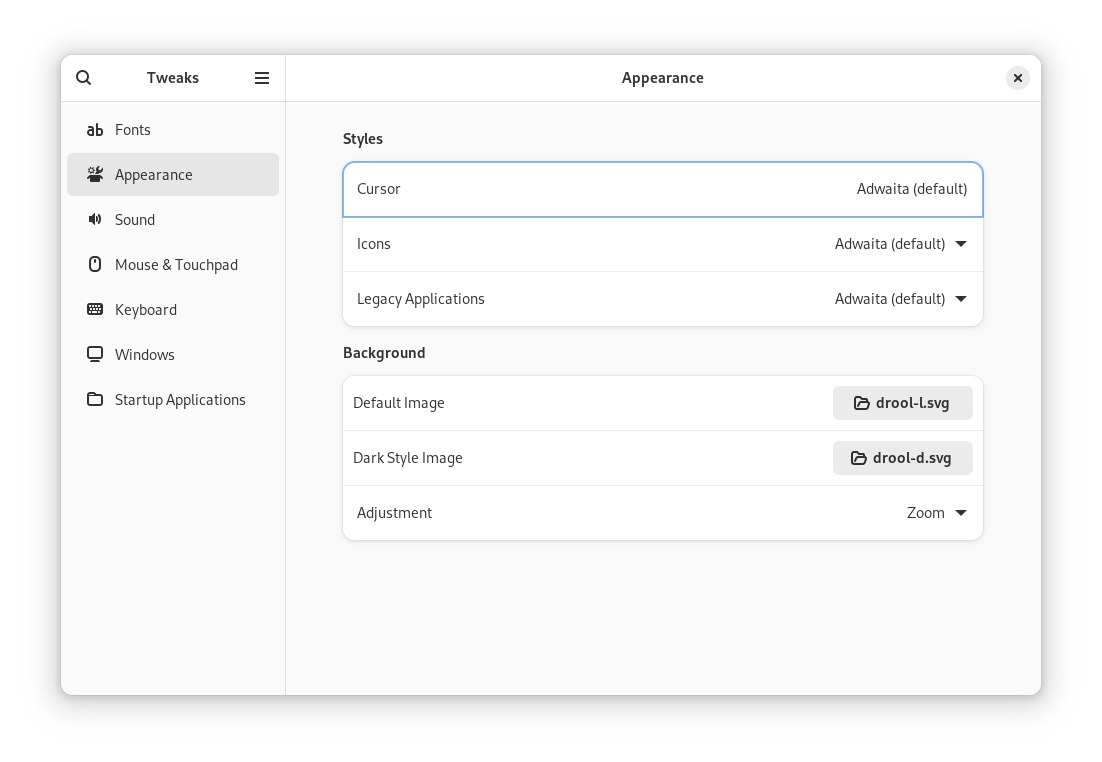Click 'Adwaita (default)' value for Legacy Applications
1102x762 pixels.
890,299
